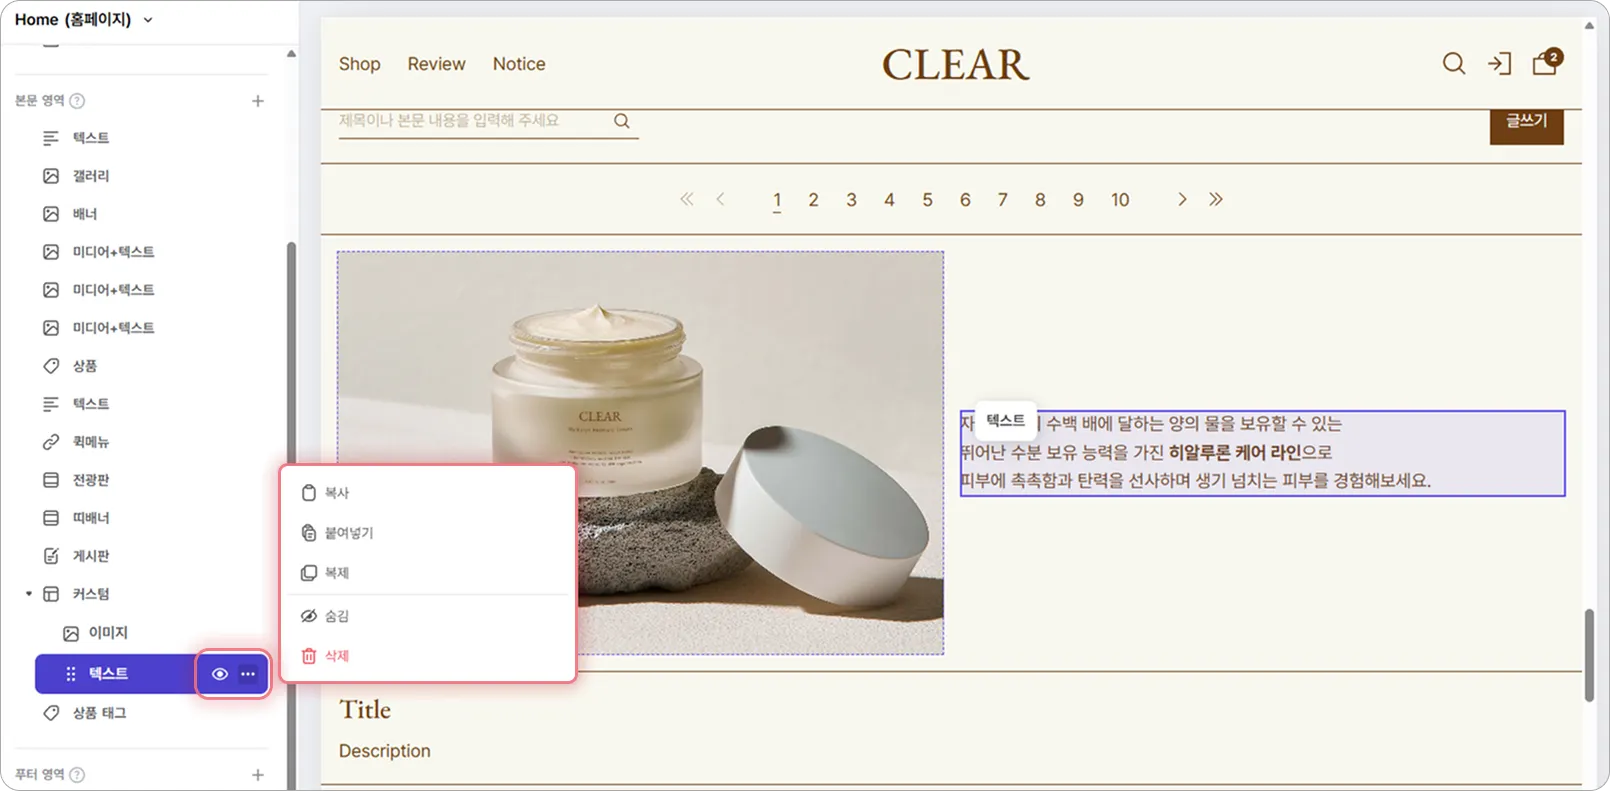Screen dimensions: 1610x791
Task: Add a footer section with 푸터 영역 plus
Action: point(258,775)
